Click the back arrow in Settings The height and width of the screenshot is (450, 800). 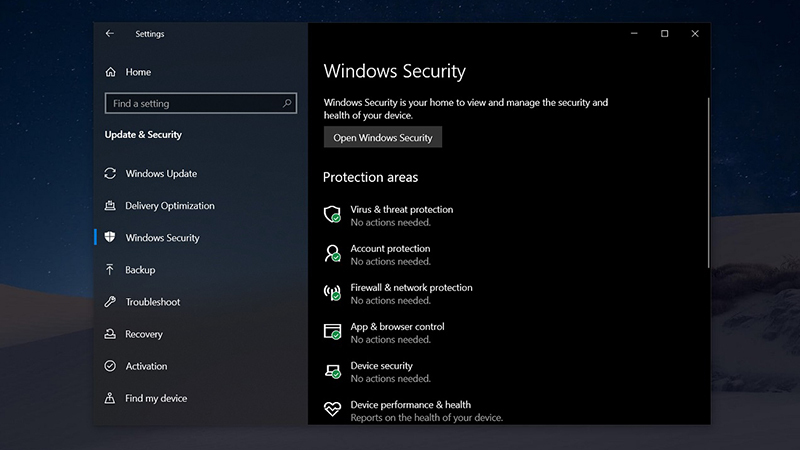(x=110, y=34)
